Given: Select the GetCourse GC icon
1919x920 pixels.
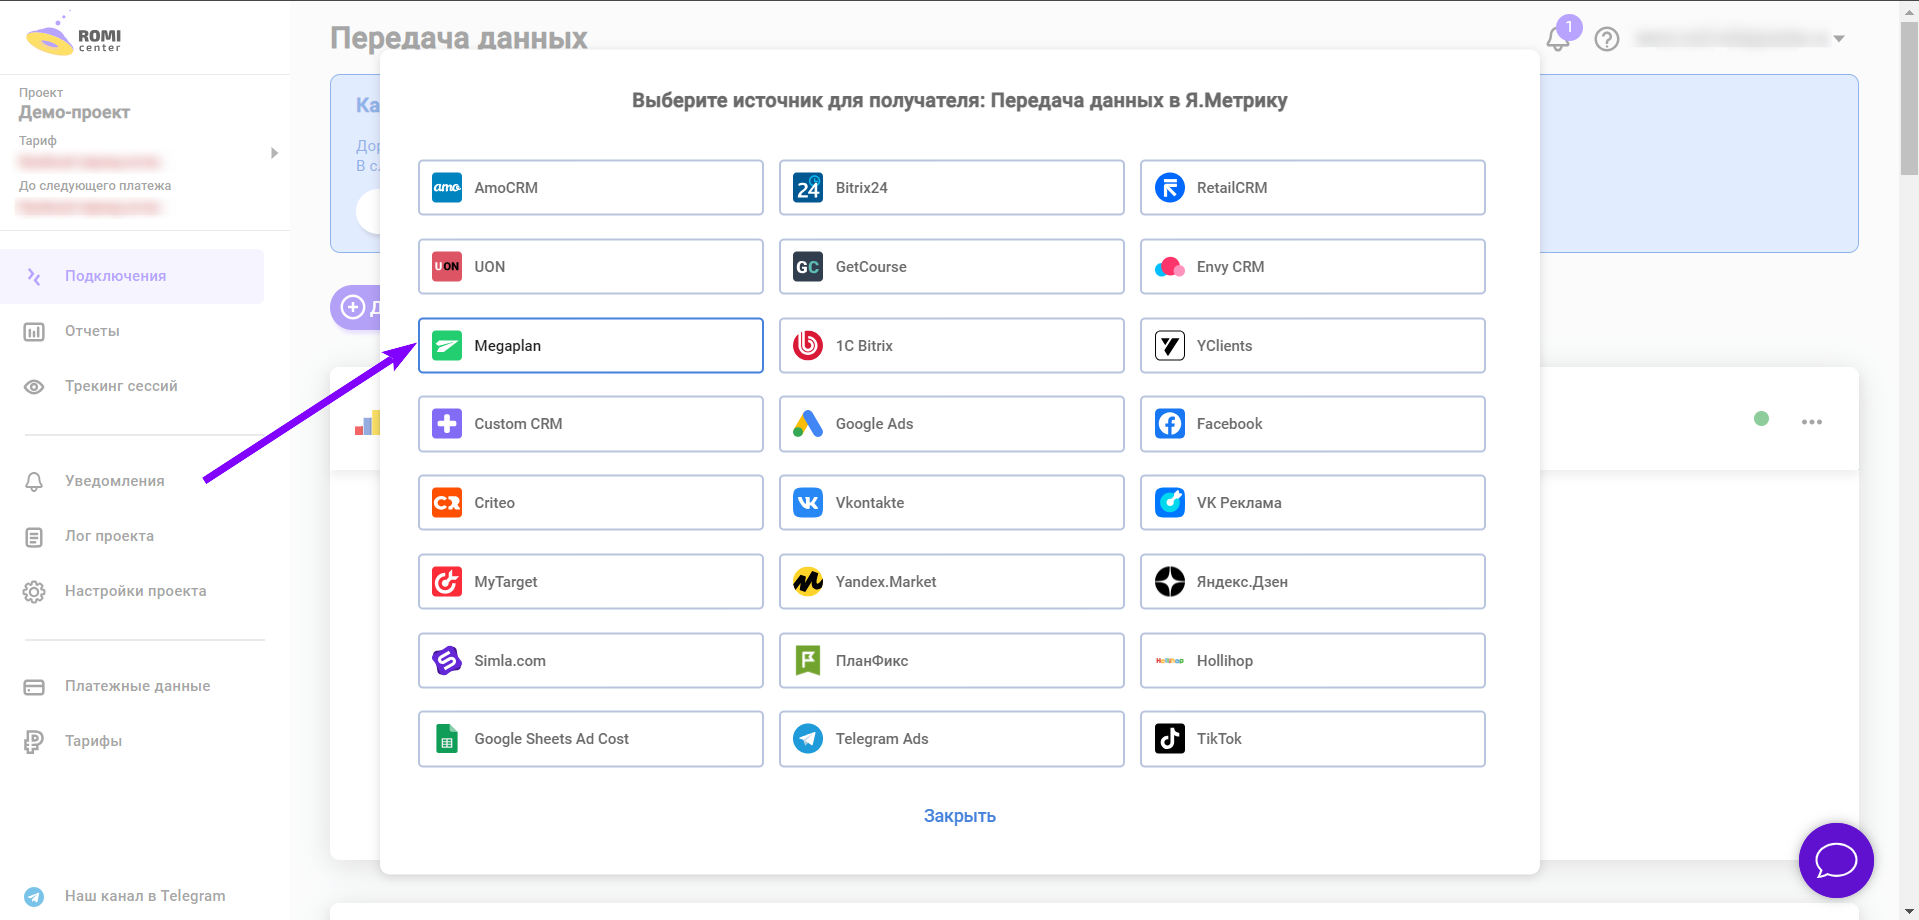Looking at the screenshot, I should click(808, 266).
